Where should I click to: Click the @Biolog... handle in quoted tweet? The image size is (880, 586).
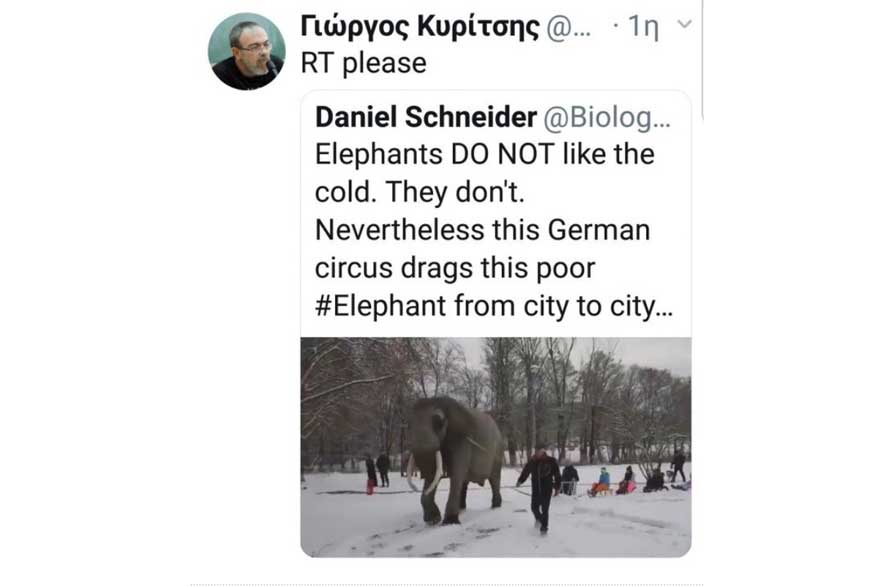point(607,117)
